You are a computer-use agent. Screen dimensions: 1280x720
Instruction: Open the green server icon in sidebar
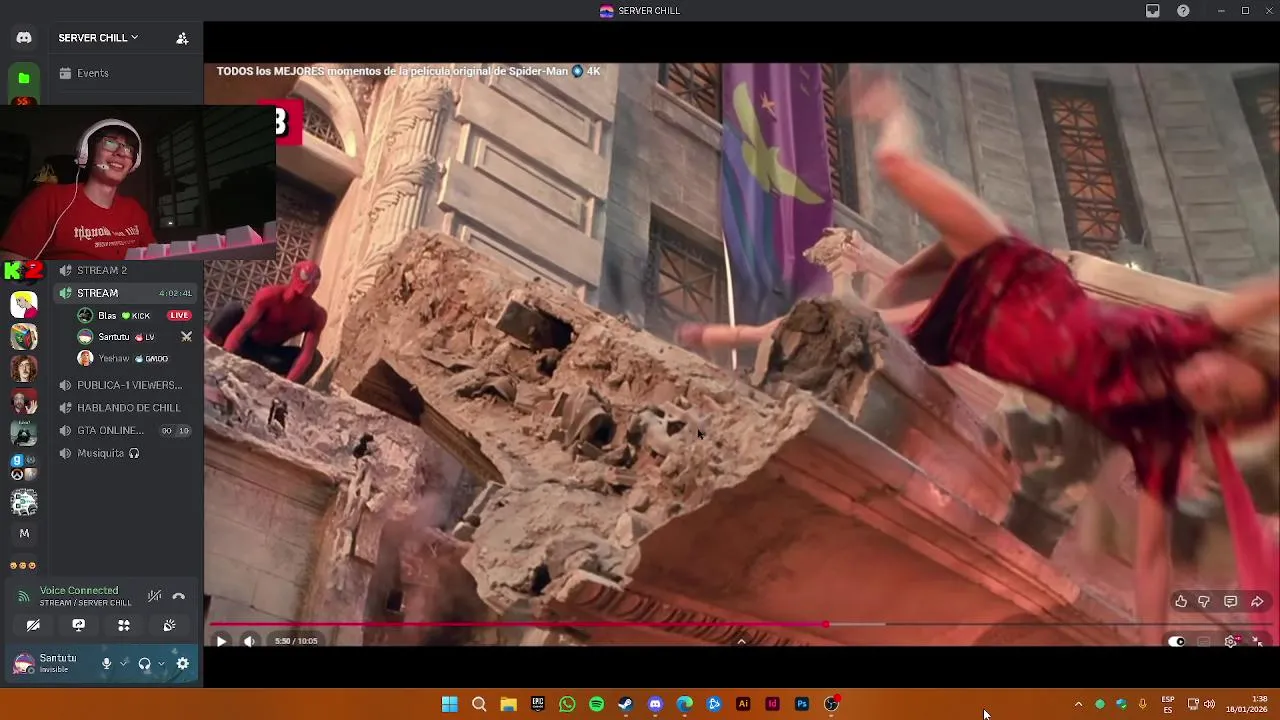click(x=24, y=78)
